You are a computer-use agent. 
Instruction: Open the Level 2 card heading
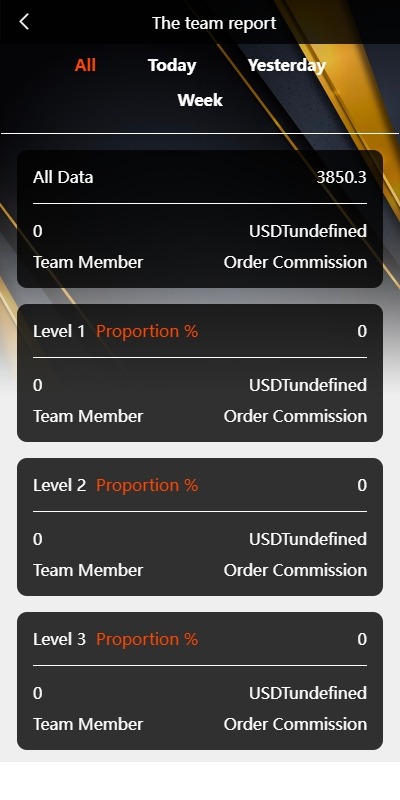[60, 486]
